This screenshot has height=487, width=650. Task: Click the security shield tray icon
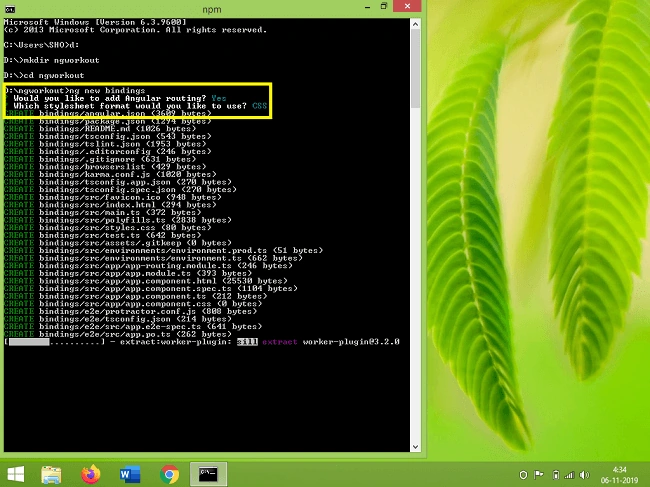[523, 475]
